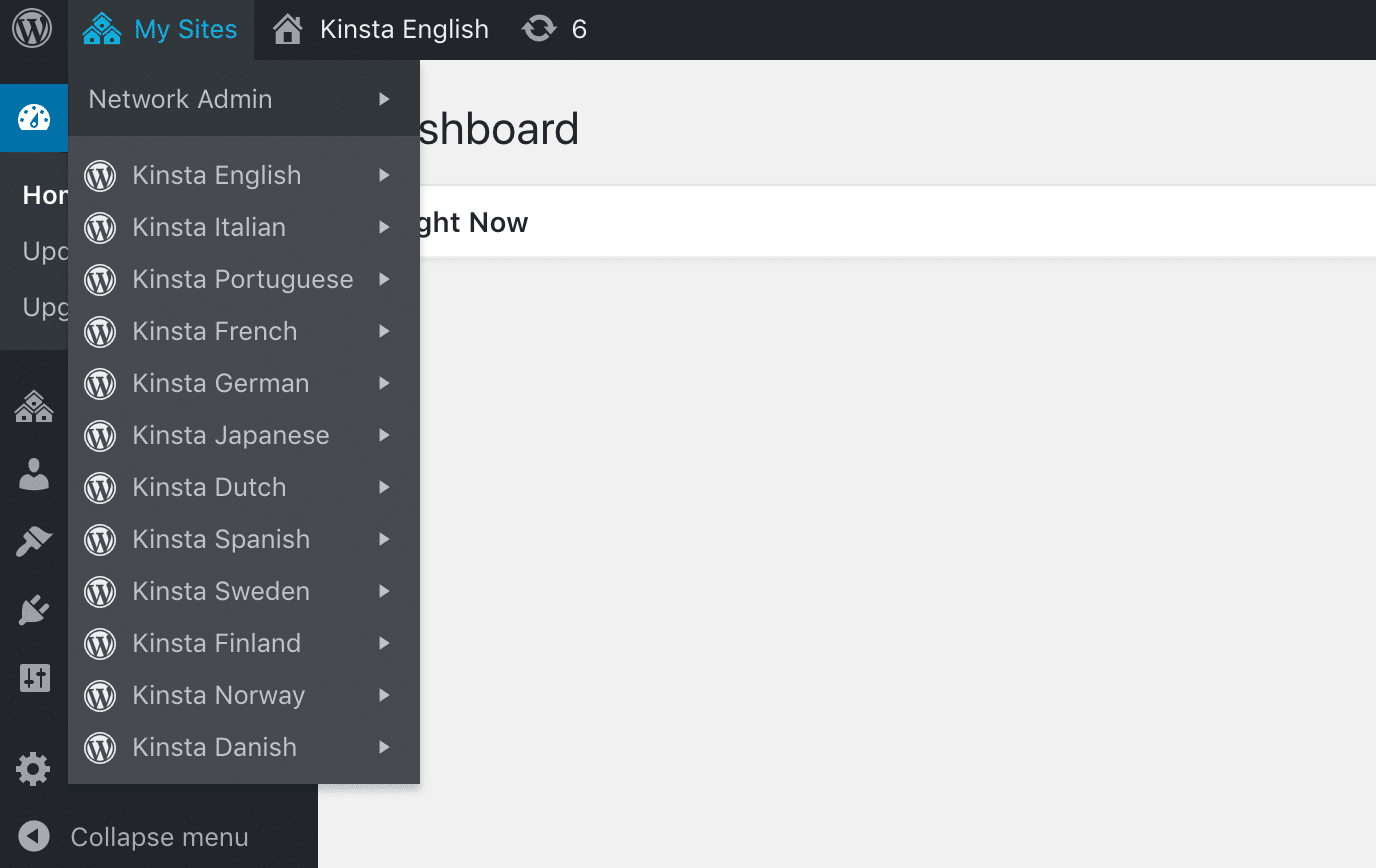The height and width of the screenshot is (868, 1376).
Task: Open the My Sites menu
Action: click(160, 29)
